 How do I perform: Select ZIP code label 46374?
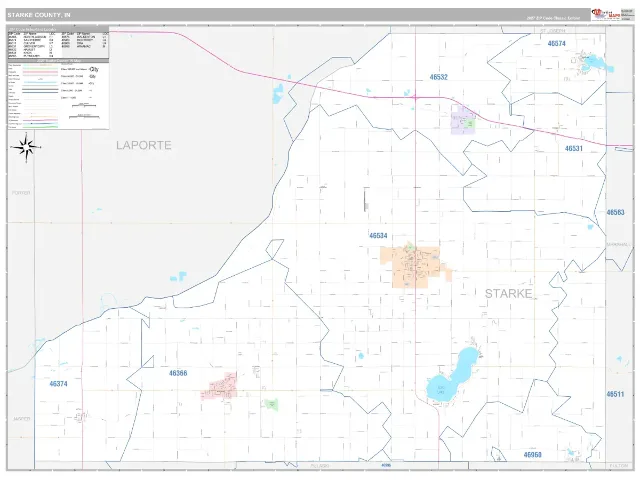point(58,384)
